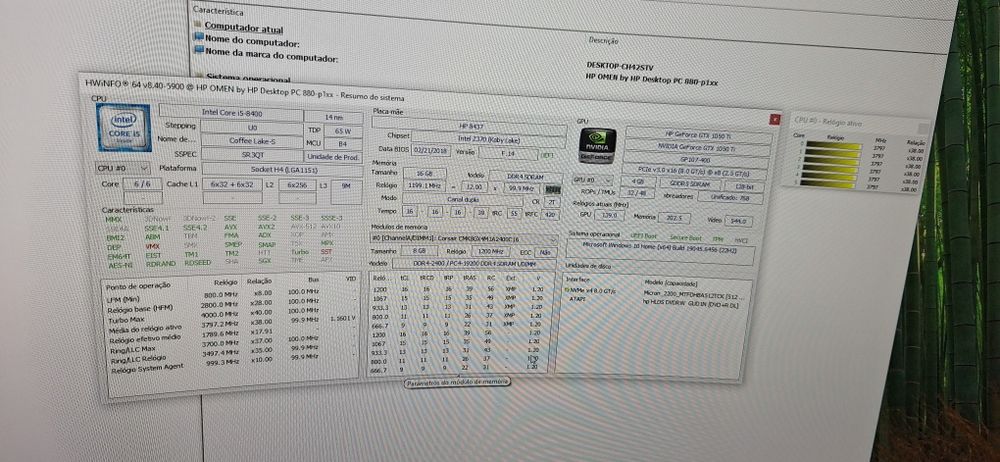Viewport: 1000px width, 462px height.
Task: Click DESKTOP-CH42STV in the background window
Action: (620, 65)
